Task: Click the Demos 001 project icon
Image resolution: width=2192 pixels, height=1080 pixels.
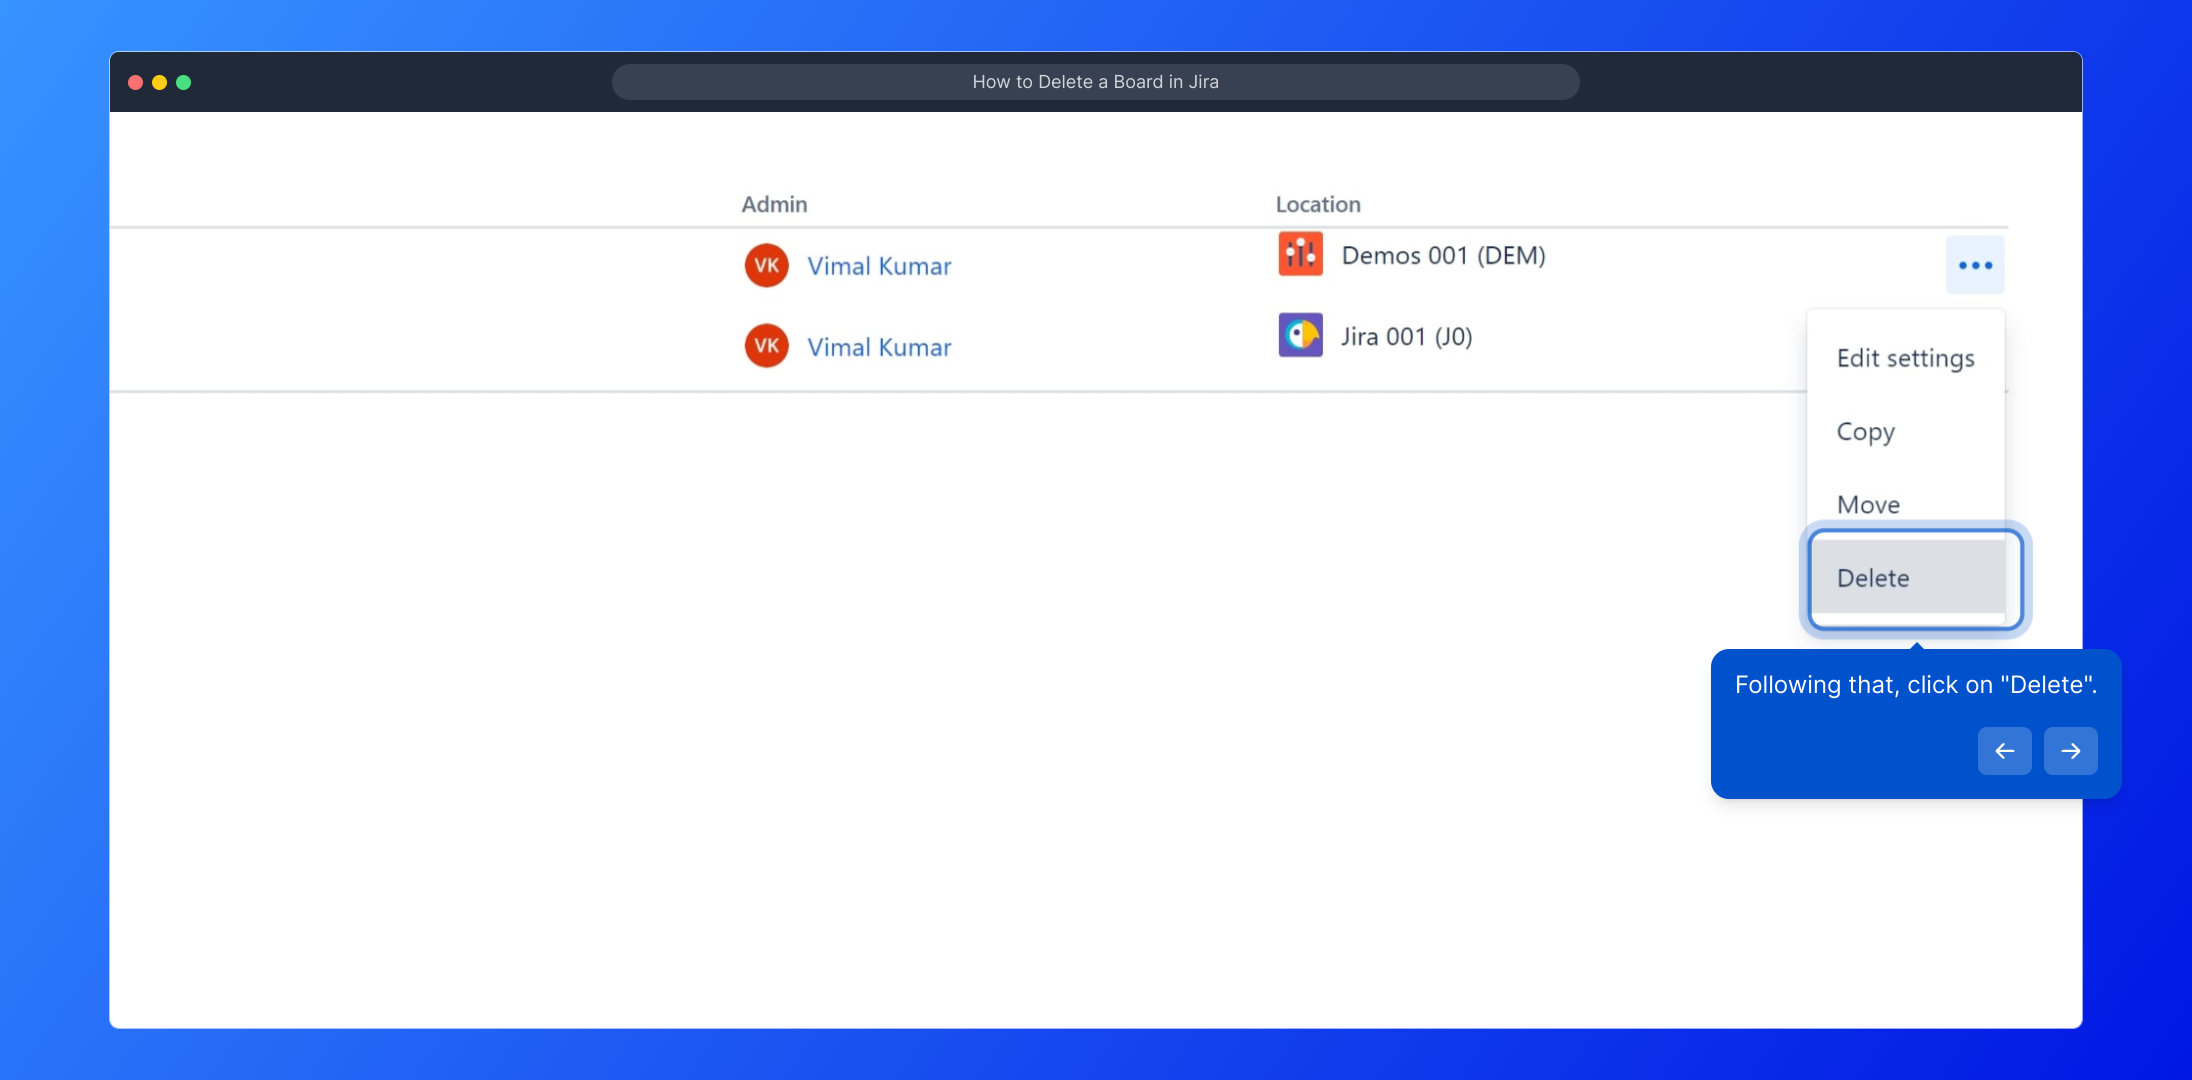Action: [1300, 254]
